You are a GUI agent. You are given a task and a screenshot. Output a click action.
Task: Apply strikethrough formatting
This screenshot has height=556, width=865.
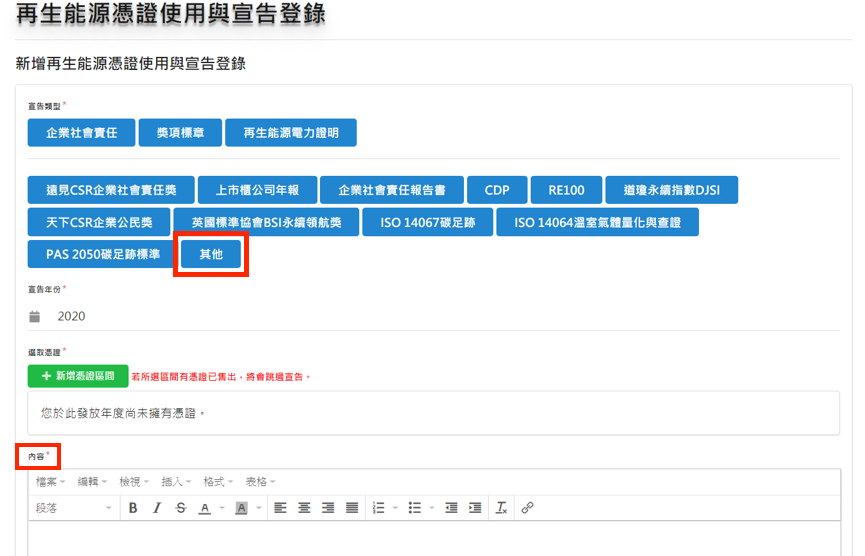(181, 508)
